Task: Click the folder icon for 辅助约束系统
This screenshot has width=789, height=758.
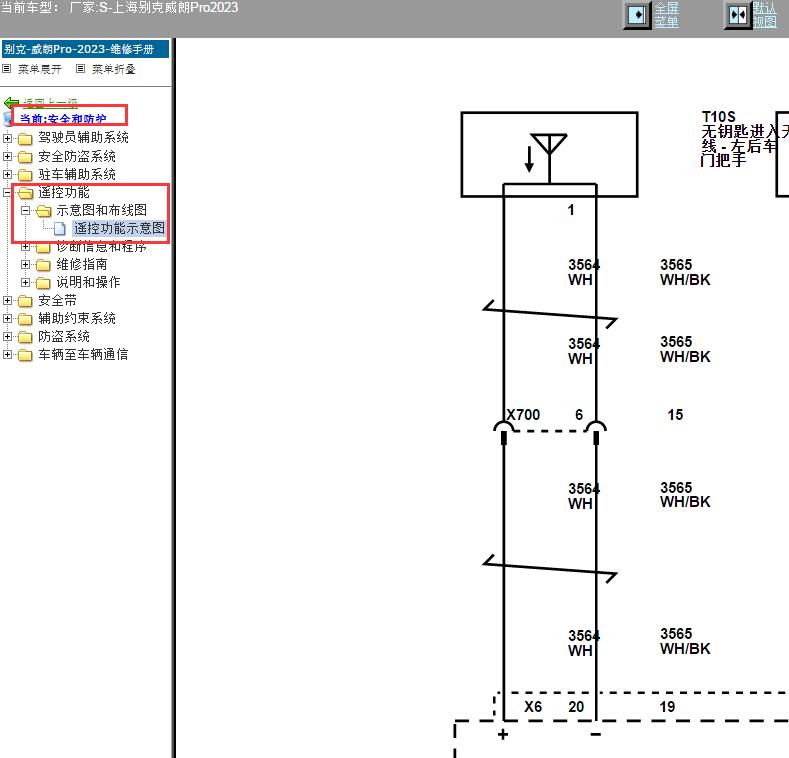Action: click(x=25, y=319)
